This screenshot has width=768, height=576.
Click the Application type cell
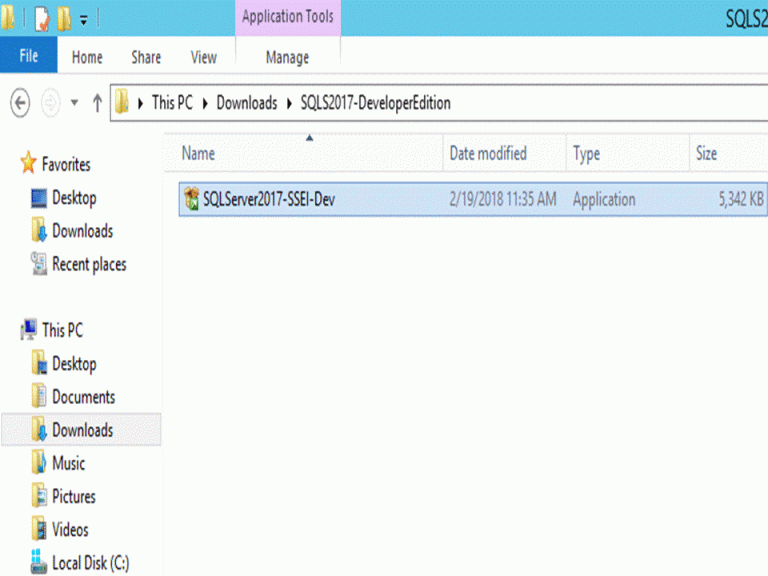point(604,199)
